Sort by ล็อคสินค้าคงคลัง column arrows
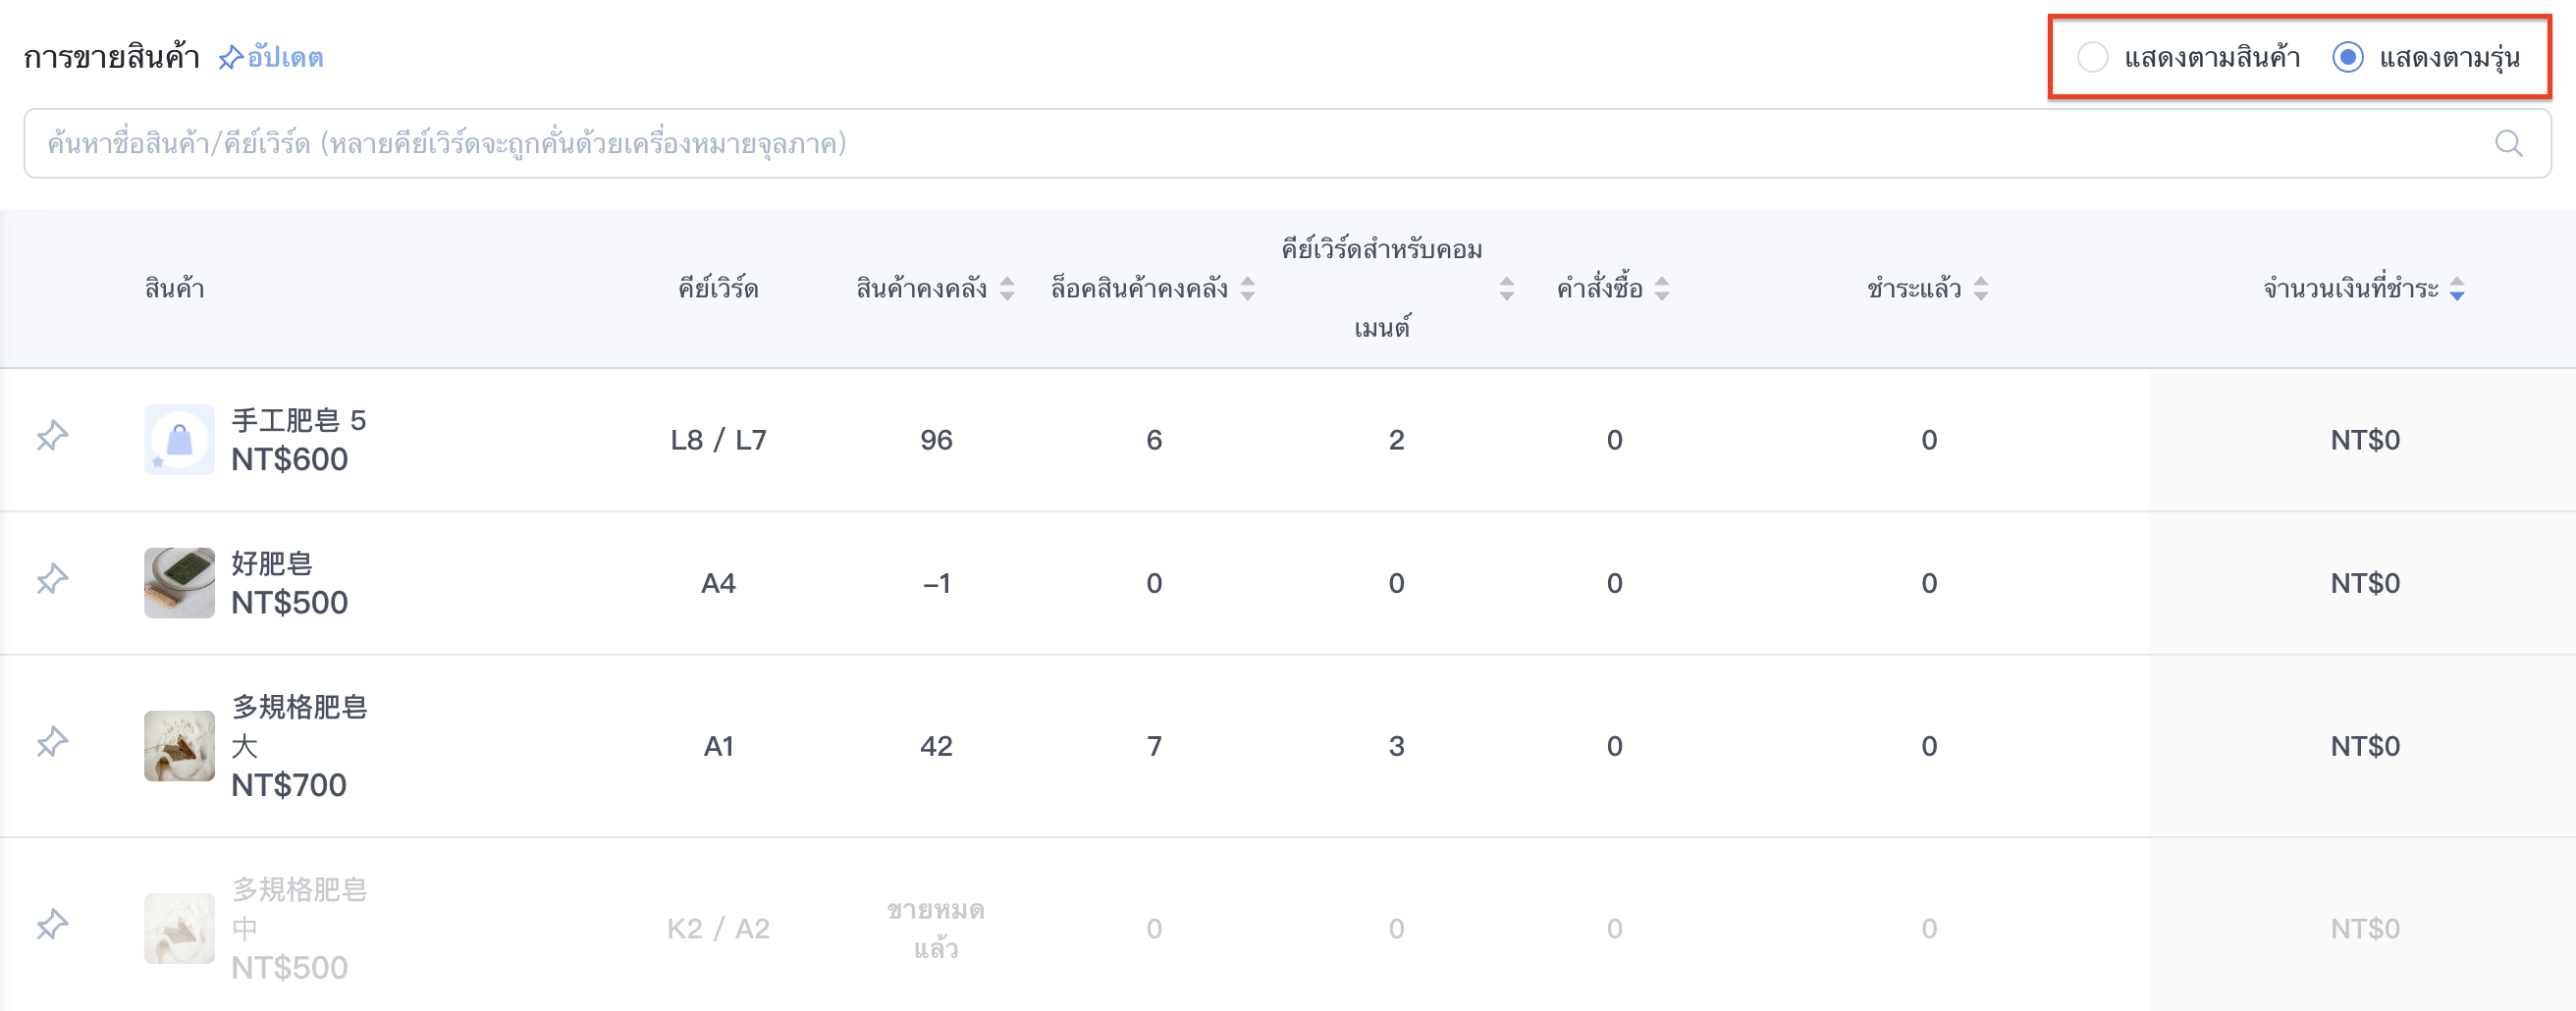 [1247, 289]
